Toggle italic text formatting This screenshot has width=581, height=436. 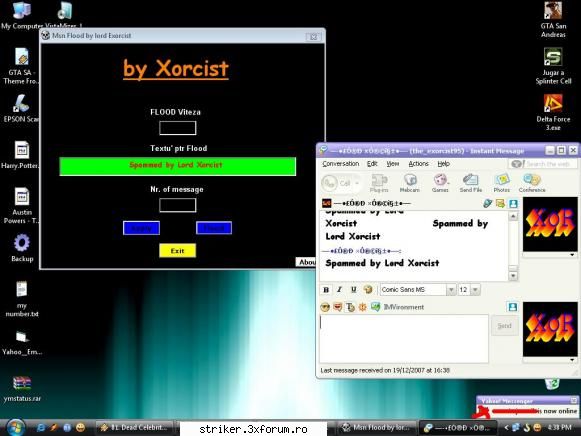tap(339, 290)
